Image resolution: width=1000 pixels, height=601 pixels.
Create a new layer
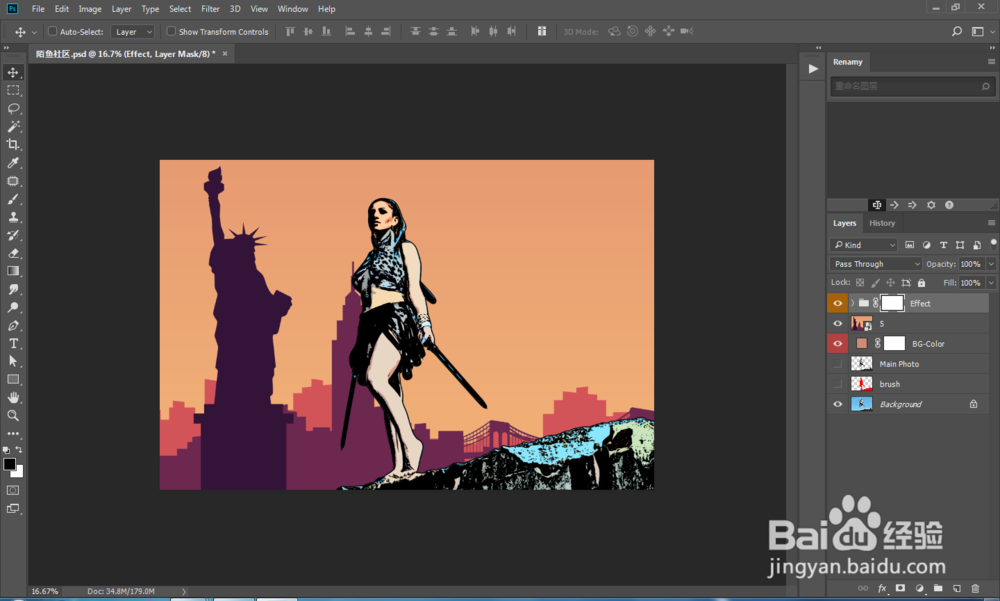[x=957, y=588]
